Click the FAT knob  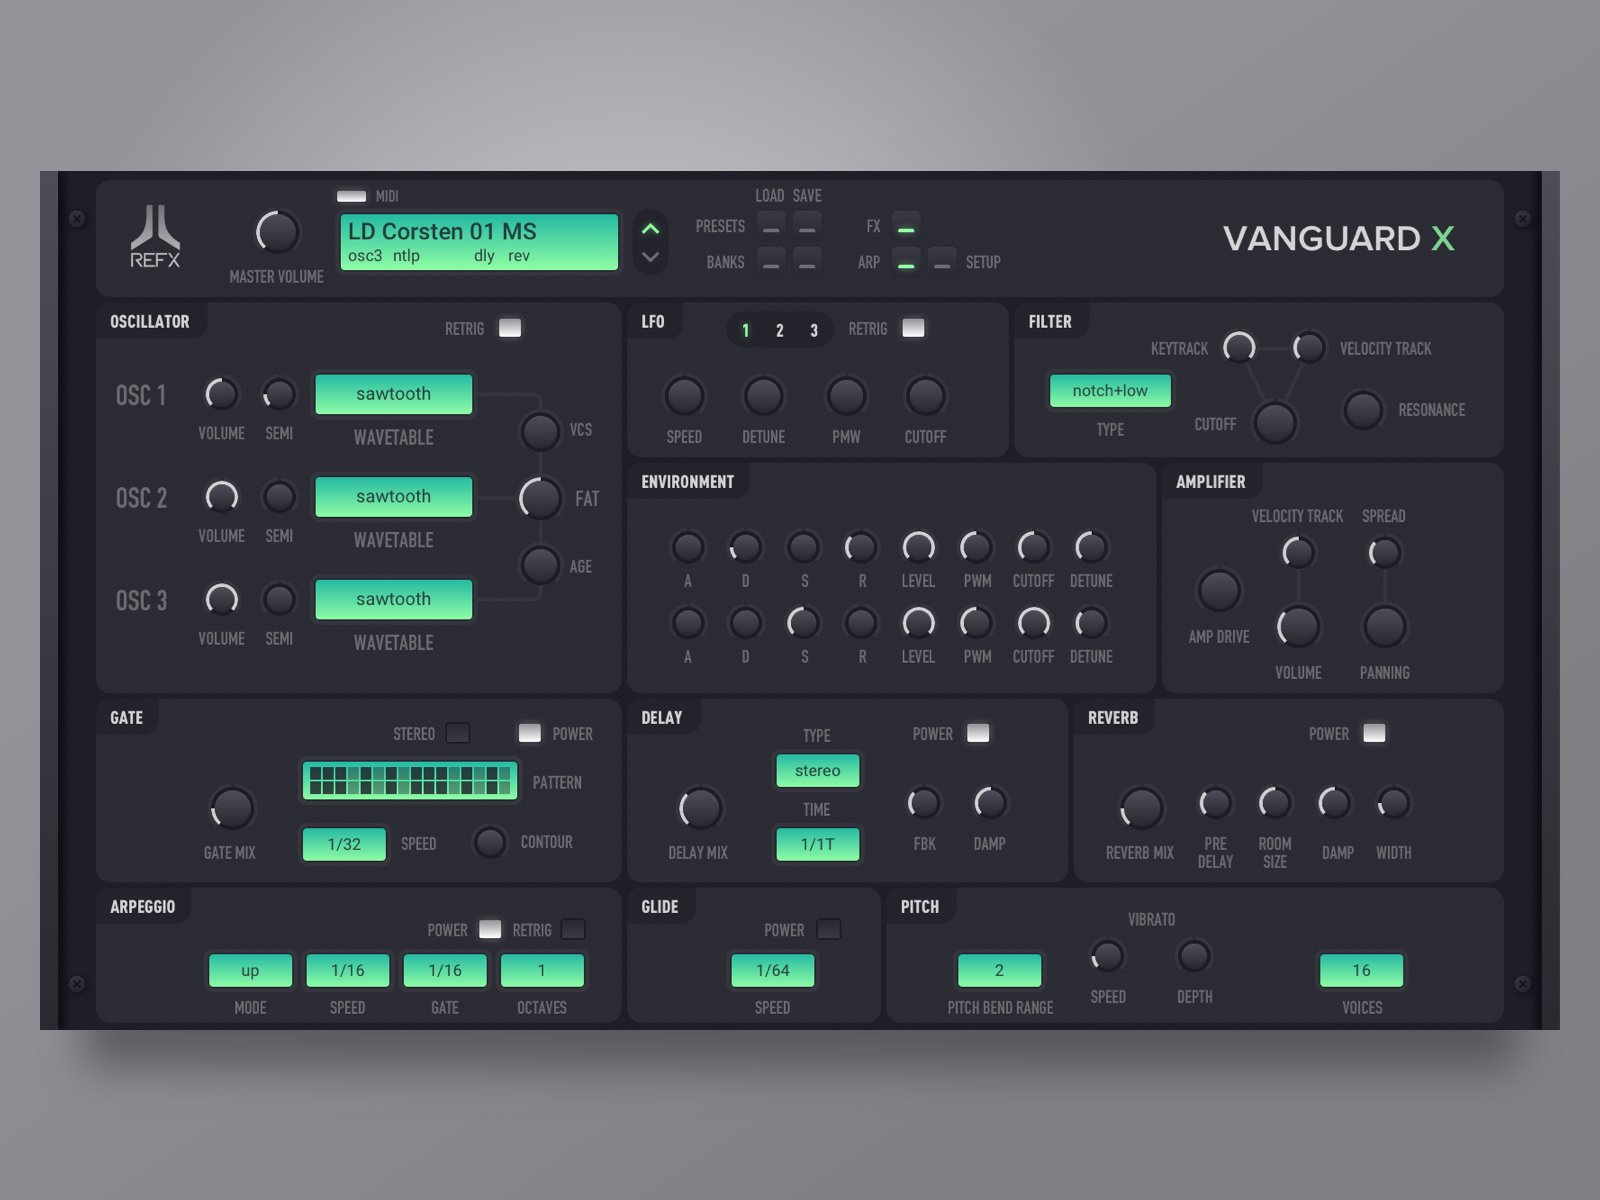[540, 498]
